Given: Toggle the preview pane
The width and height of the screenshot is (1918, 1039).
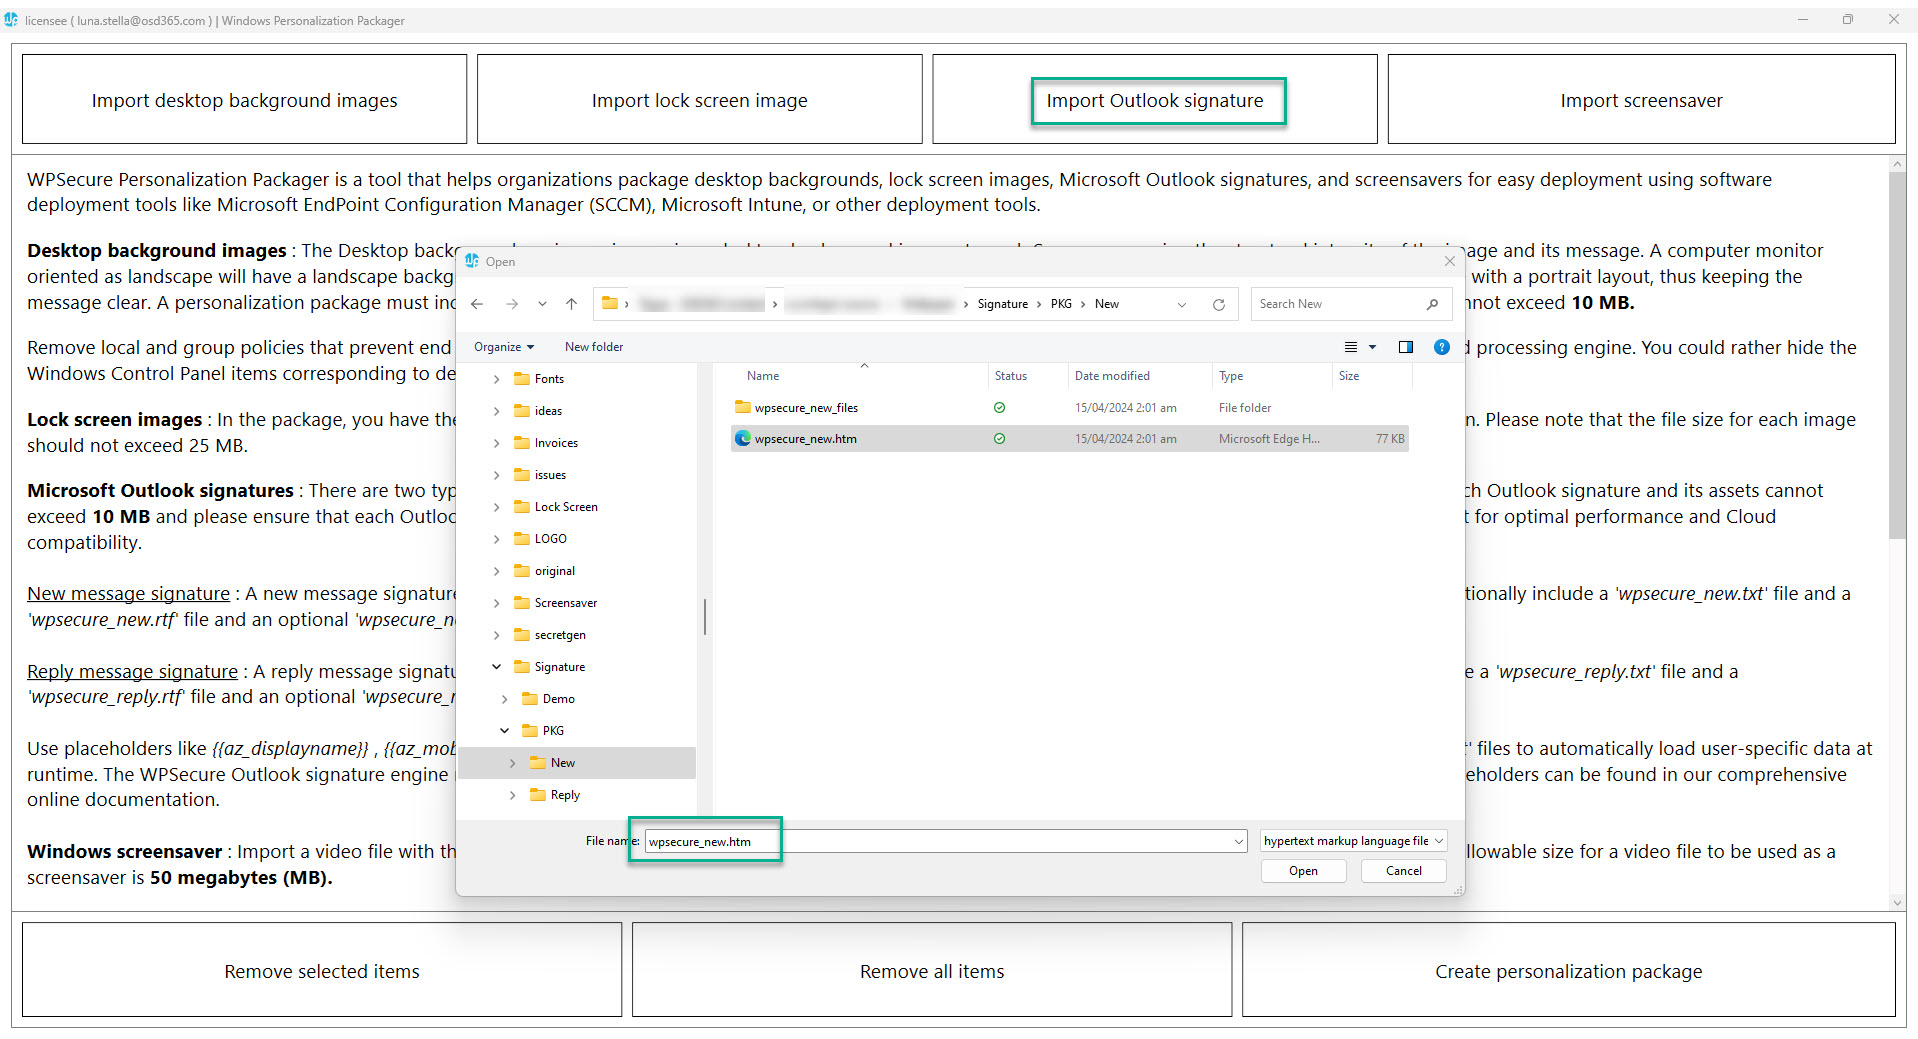Looking at the screenshot, I should coord(1406,347).
